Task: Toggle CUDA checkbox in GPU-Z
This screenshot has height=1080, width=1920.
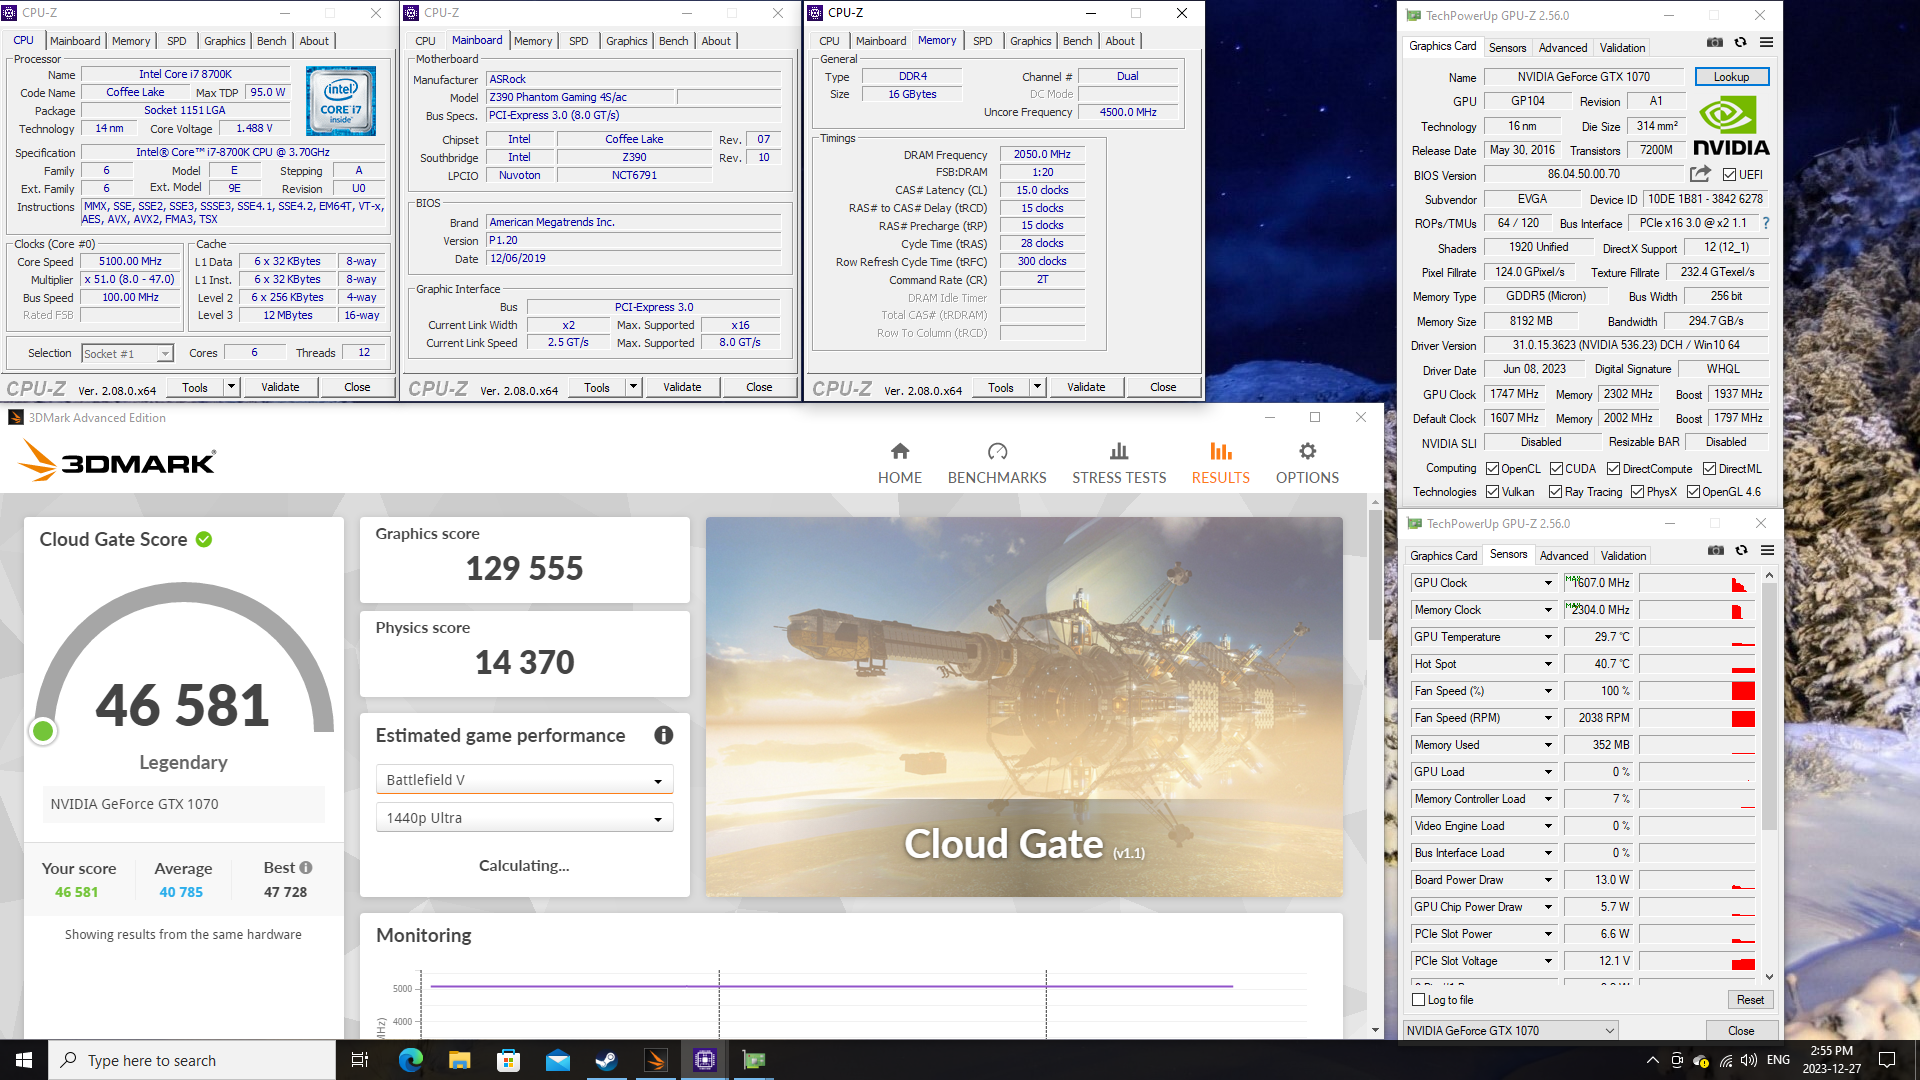Action: point(1556,469)
